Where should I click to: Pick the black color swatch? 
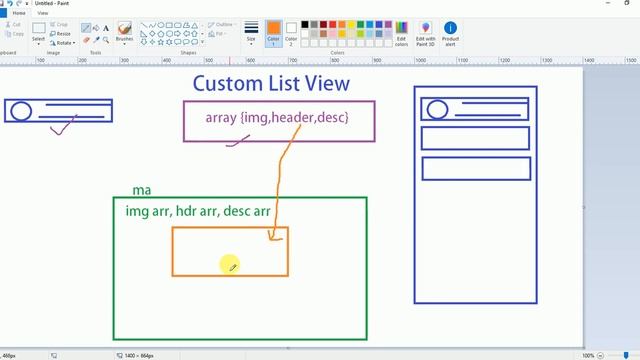305,24
